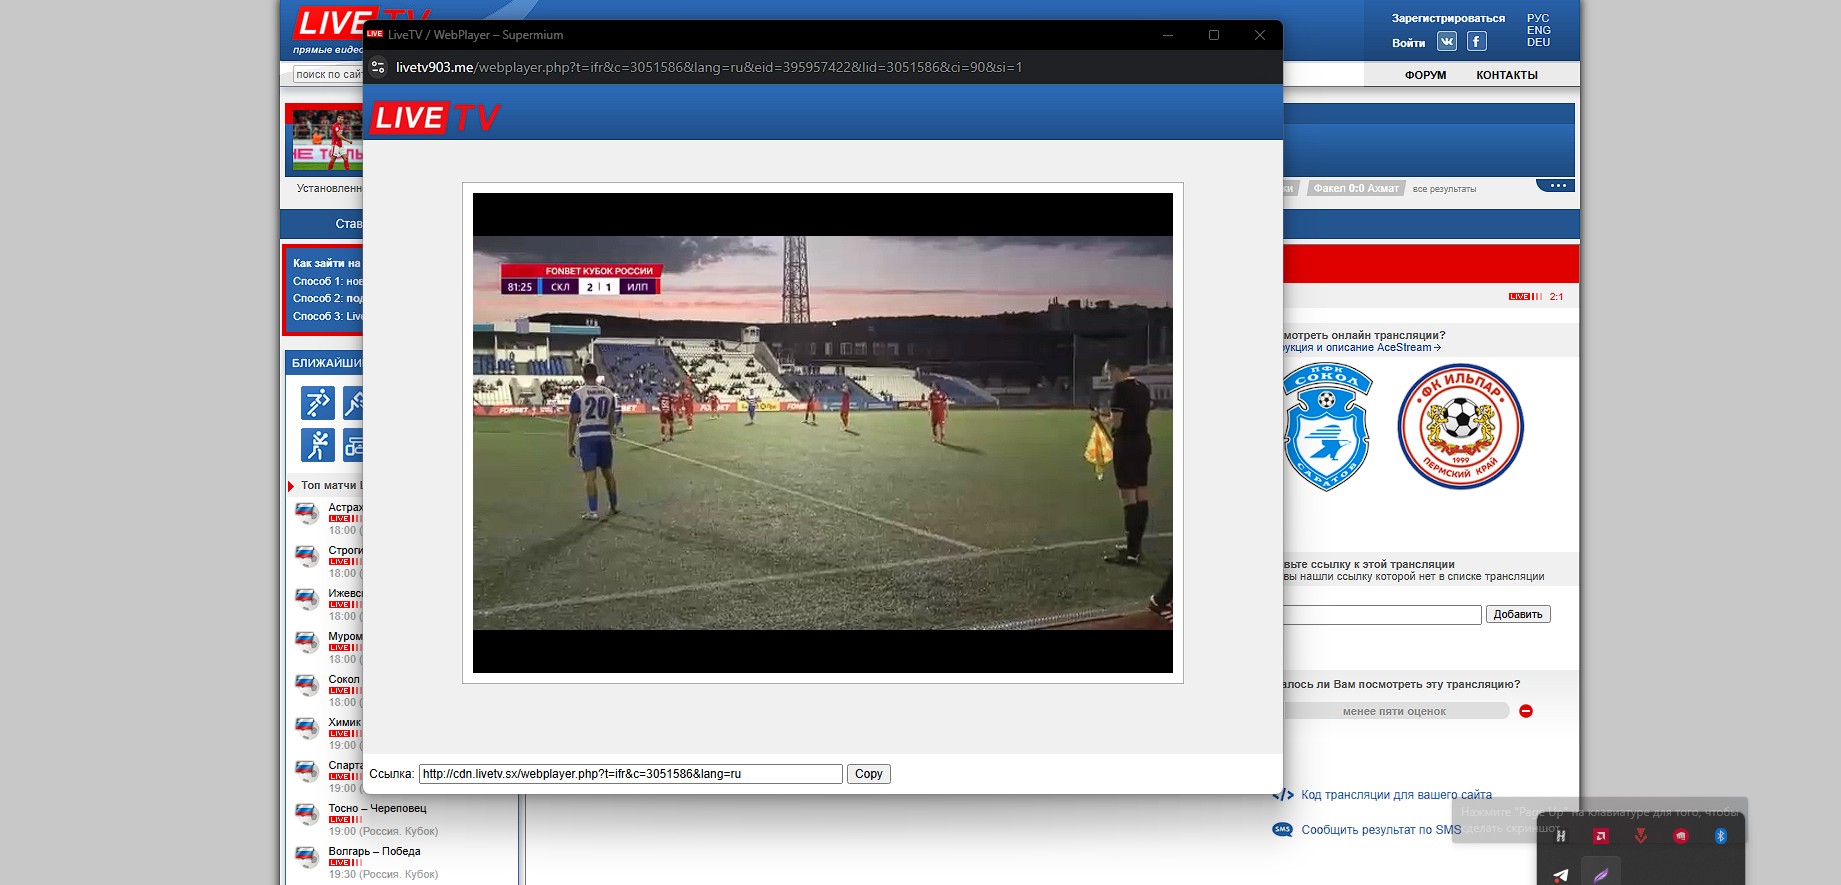The image size is (1841, 885).
Task: Click the LIVE 2:1 score indicator
Action: (x=1536, y=296)
